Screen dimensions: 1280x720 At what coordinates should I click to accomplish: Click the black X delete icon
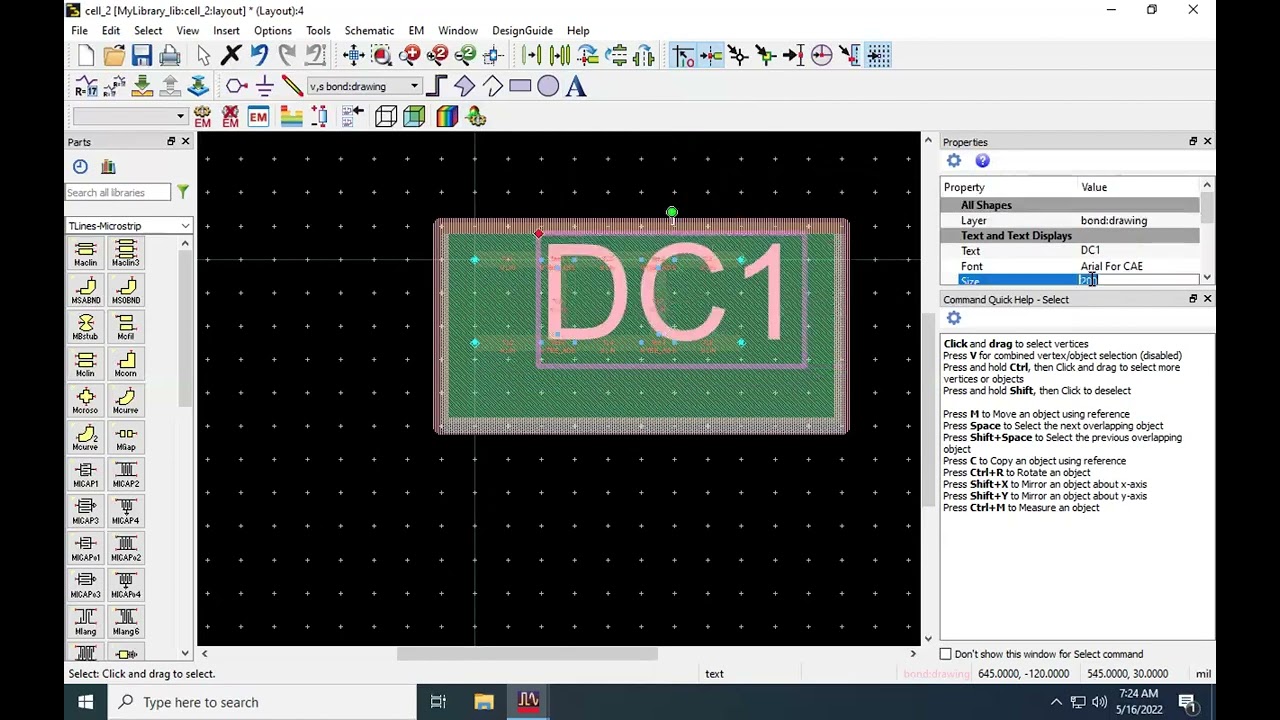pyautogui.click(x=231, y=56)
